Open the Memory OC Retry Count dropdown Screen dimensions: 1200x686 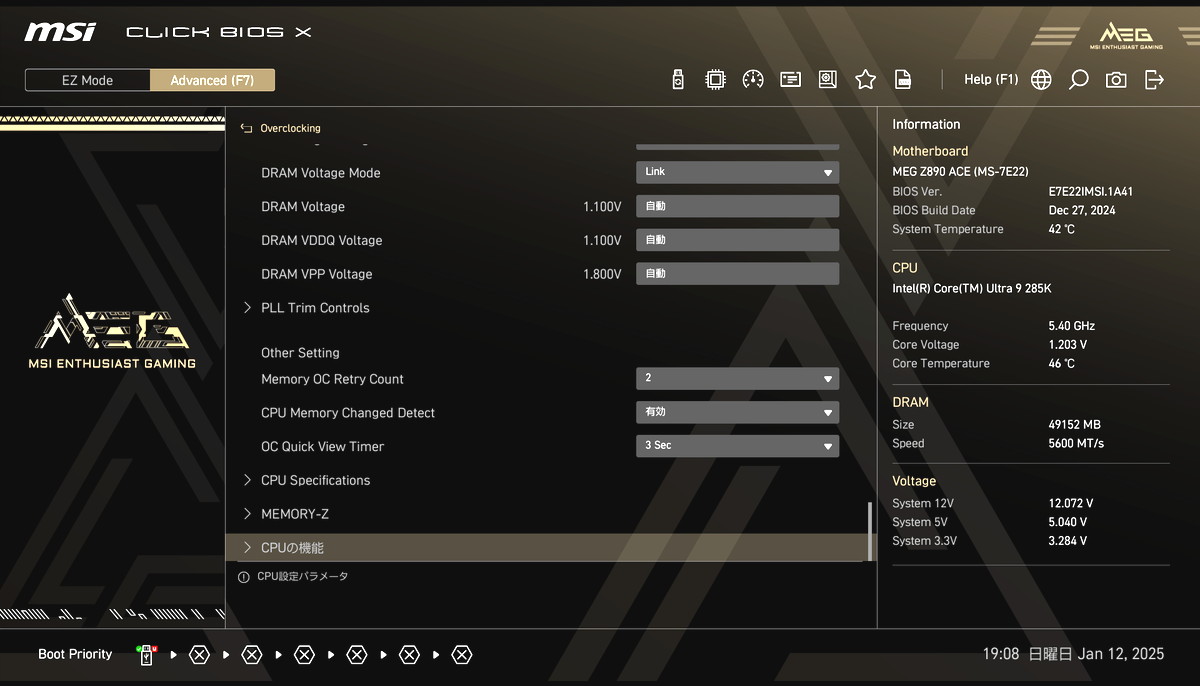tap(738, 379)
